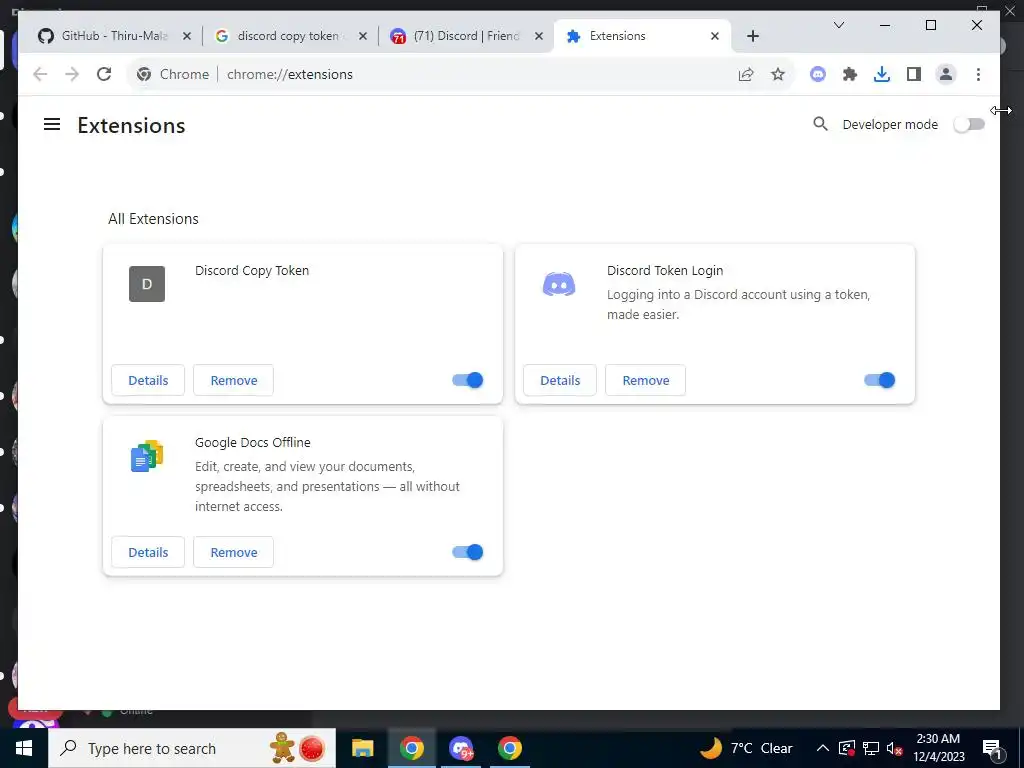Toggle the side panel icon
This screenshot has height=768, width=1024.
tap(914, 74)
